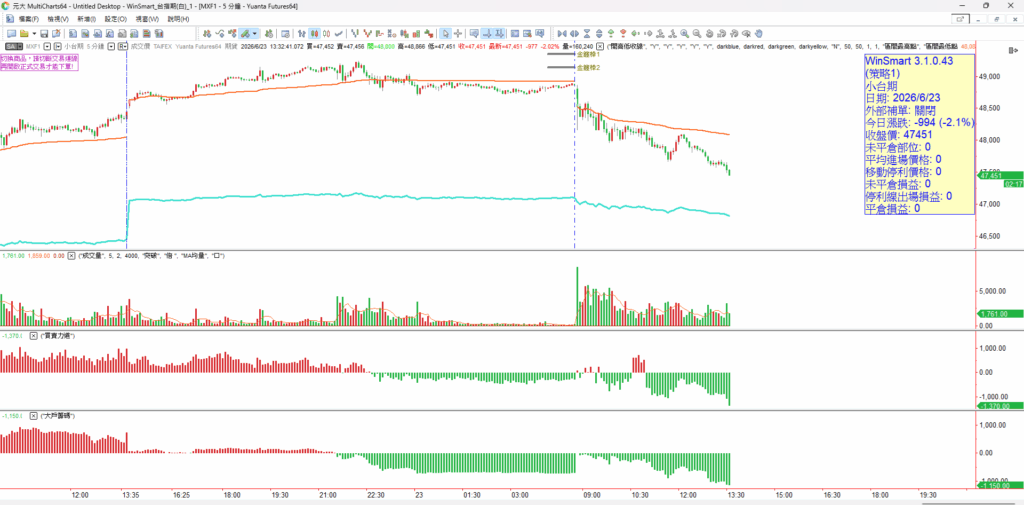Toggle the 大戶籌碼 indicator status box
This screenshot has width=1024, height=505.
point(34,415)
